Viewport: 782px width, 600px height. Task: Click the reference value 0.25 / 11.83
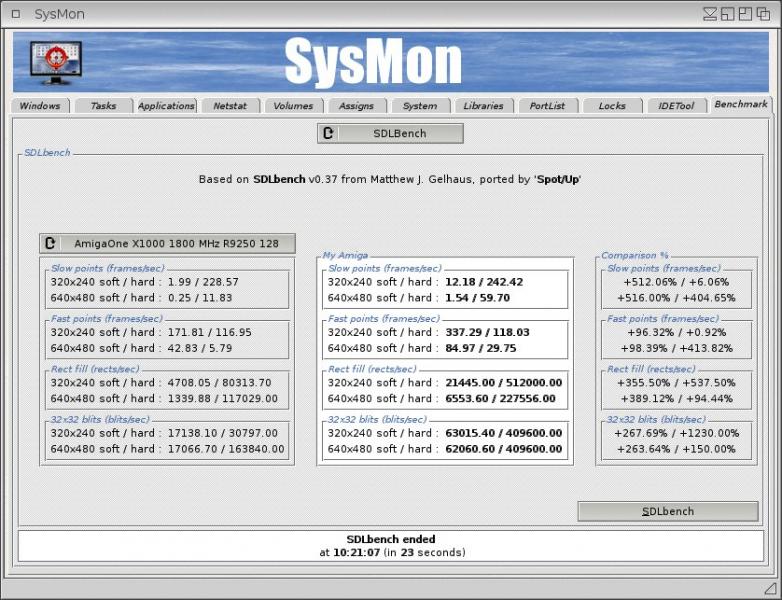199,298
